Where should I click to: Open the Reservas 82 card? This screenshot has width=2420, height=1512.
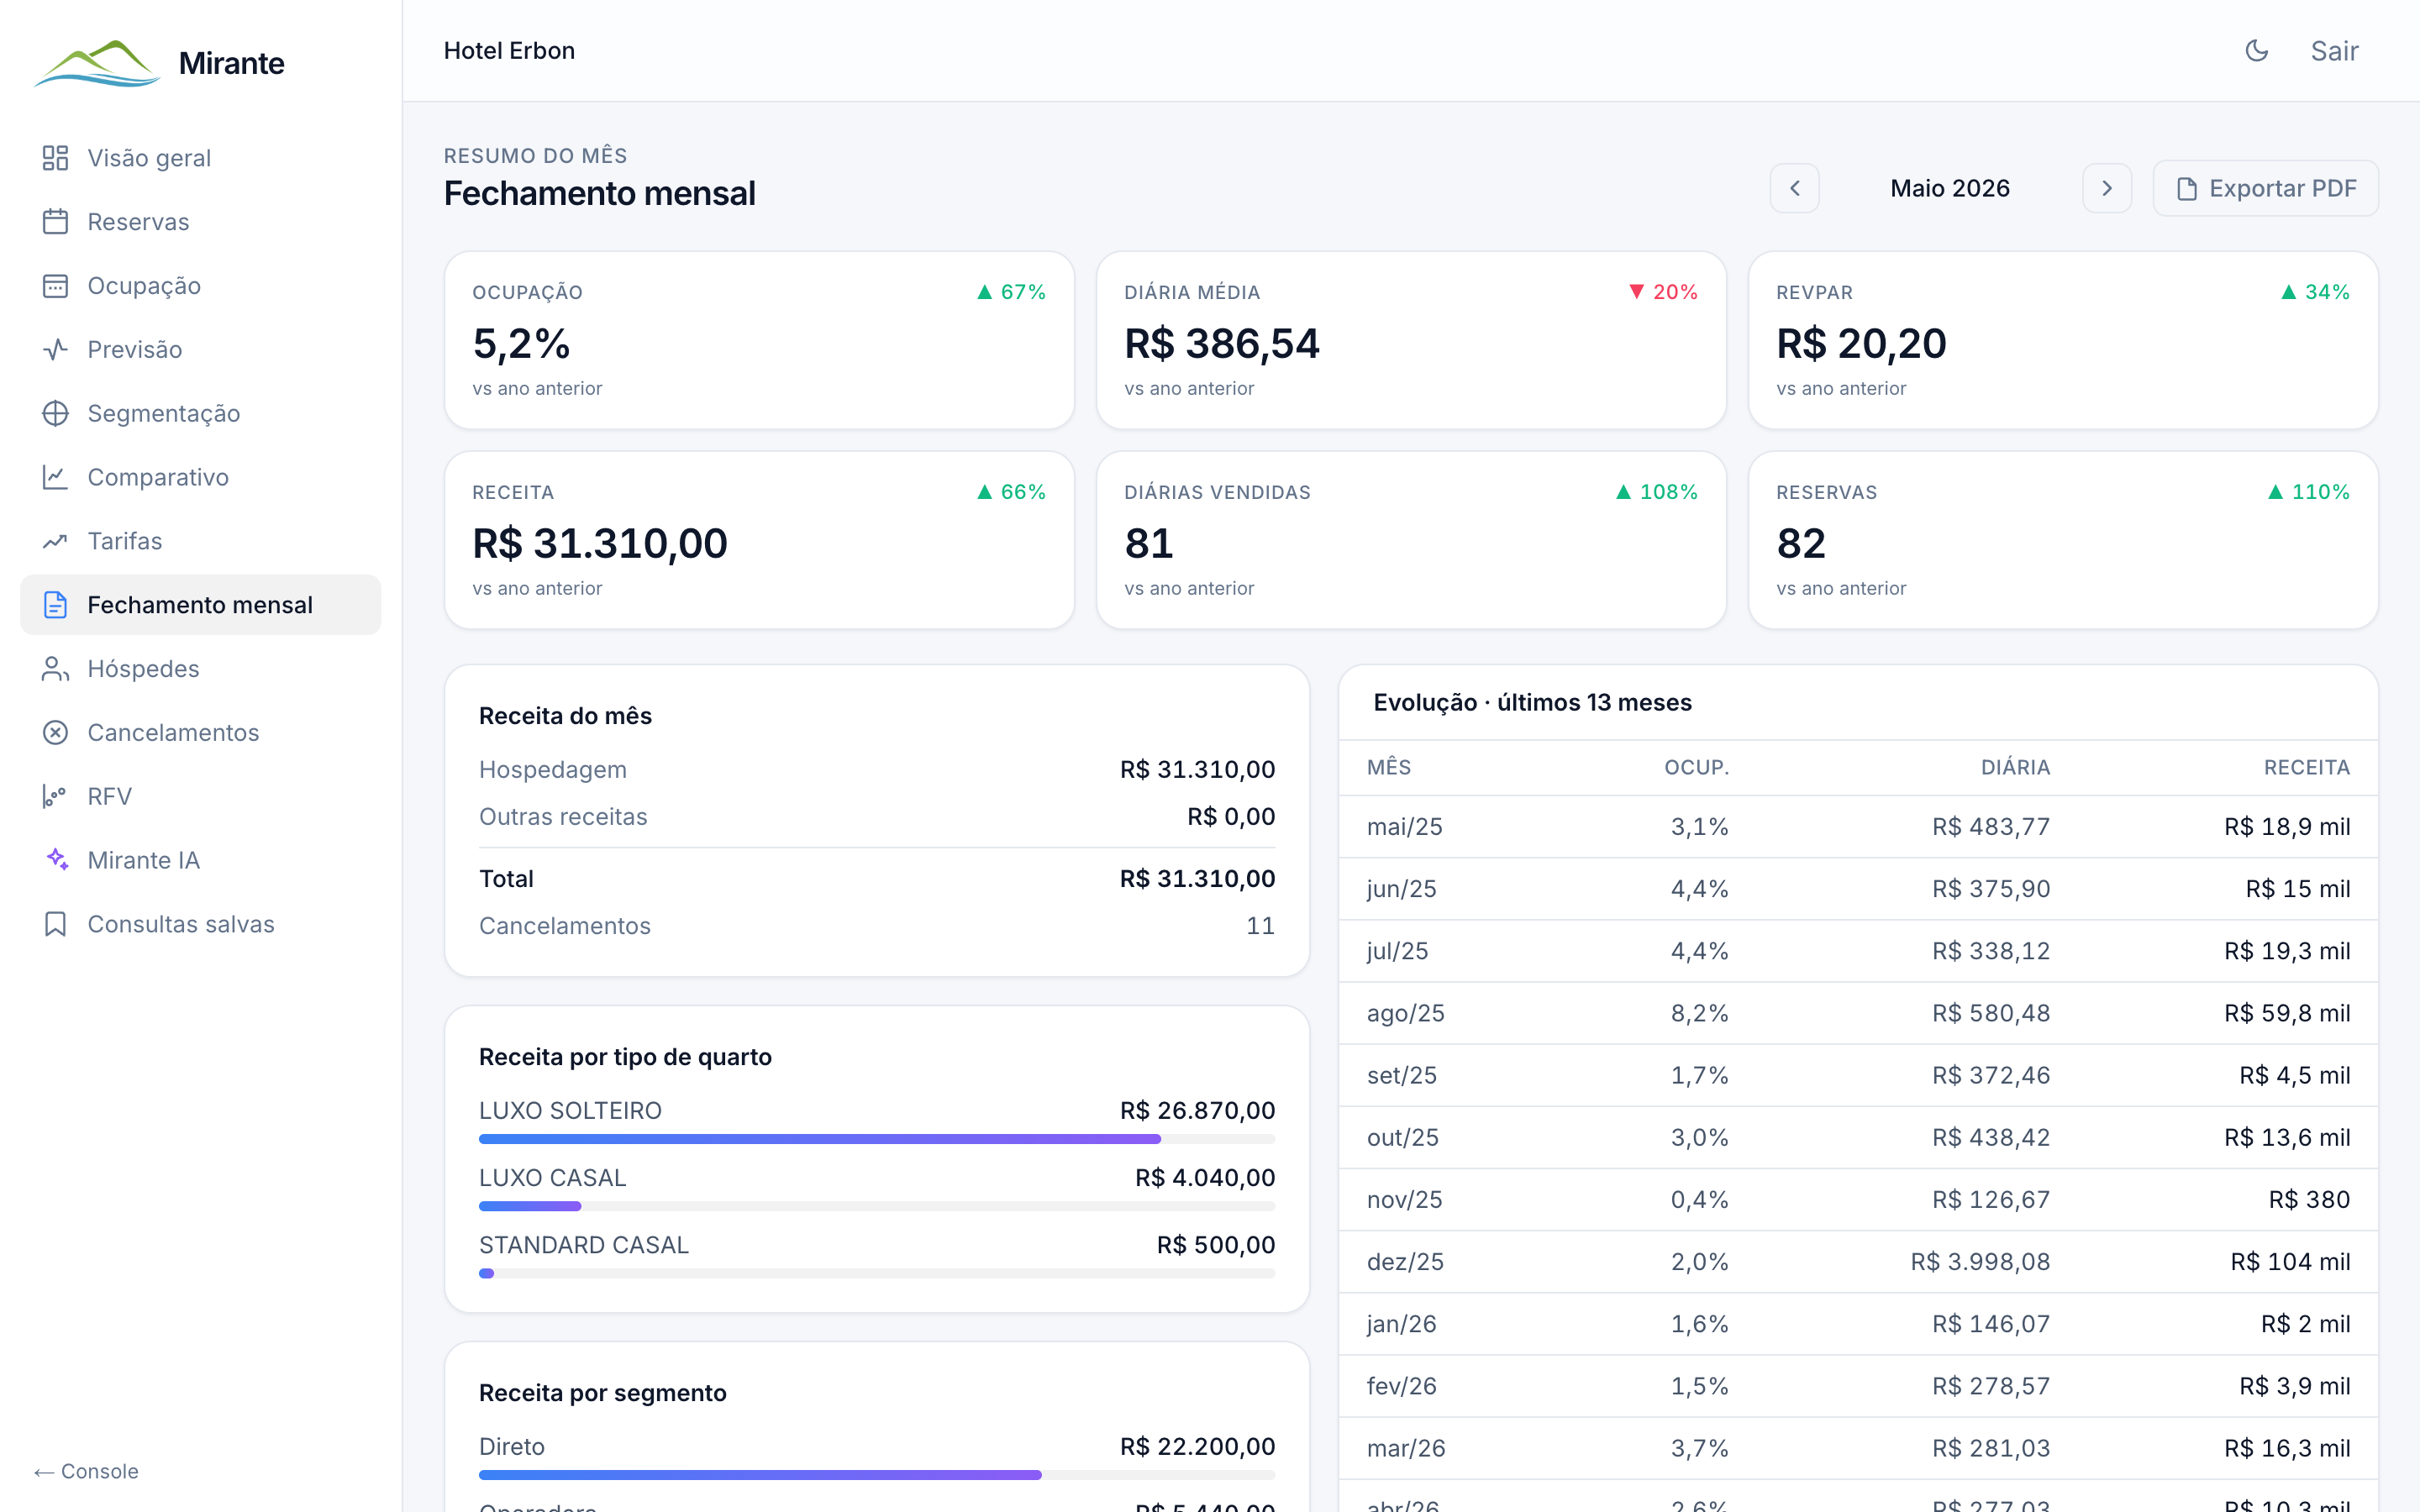coord(2063,540)
